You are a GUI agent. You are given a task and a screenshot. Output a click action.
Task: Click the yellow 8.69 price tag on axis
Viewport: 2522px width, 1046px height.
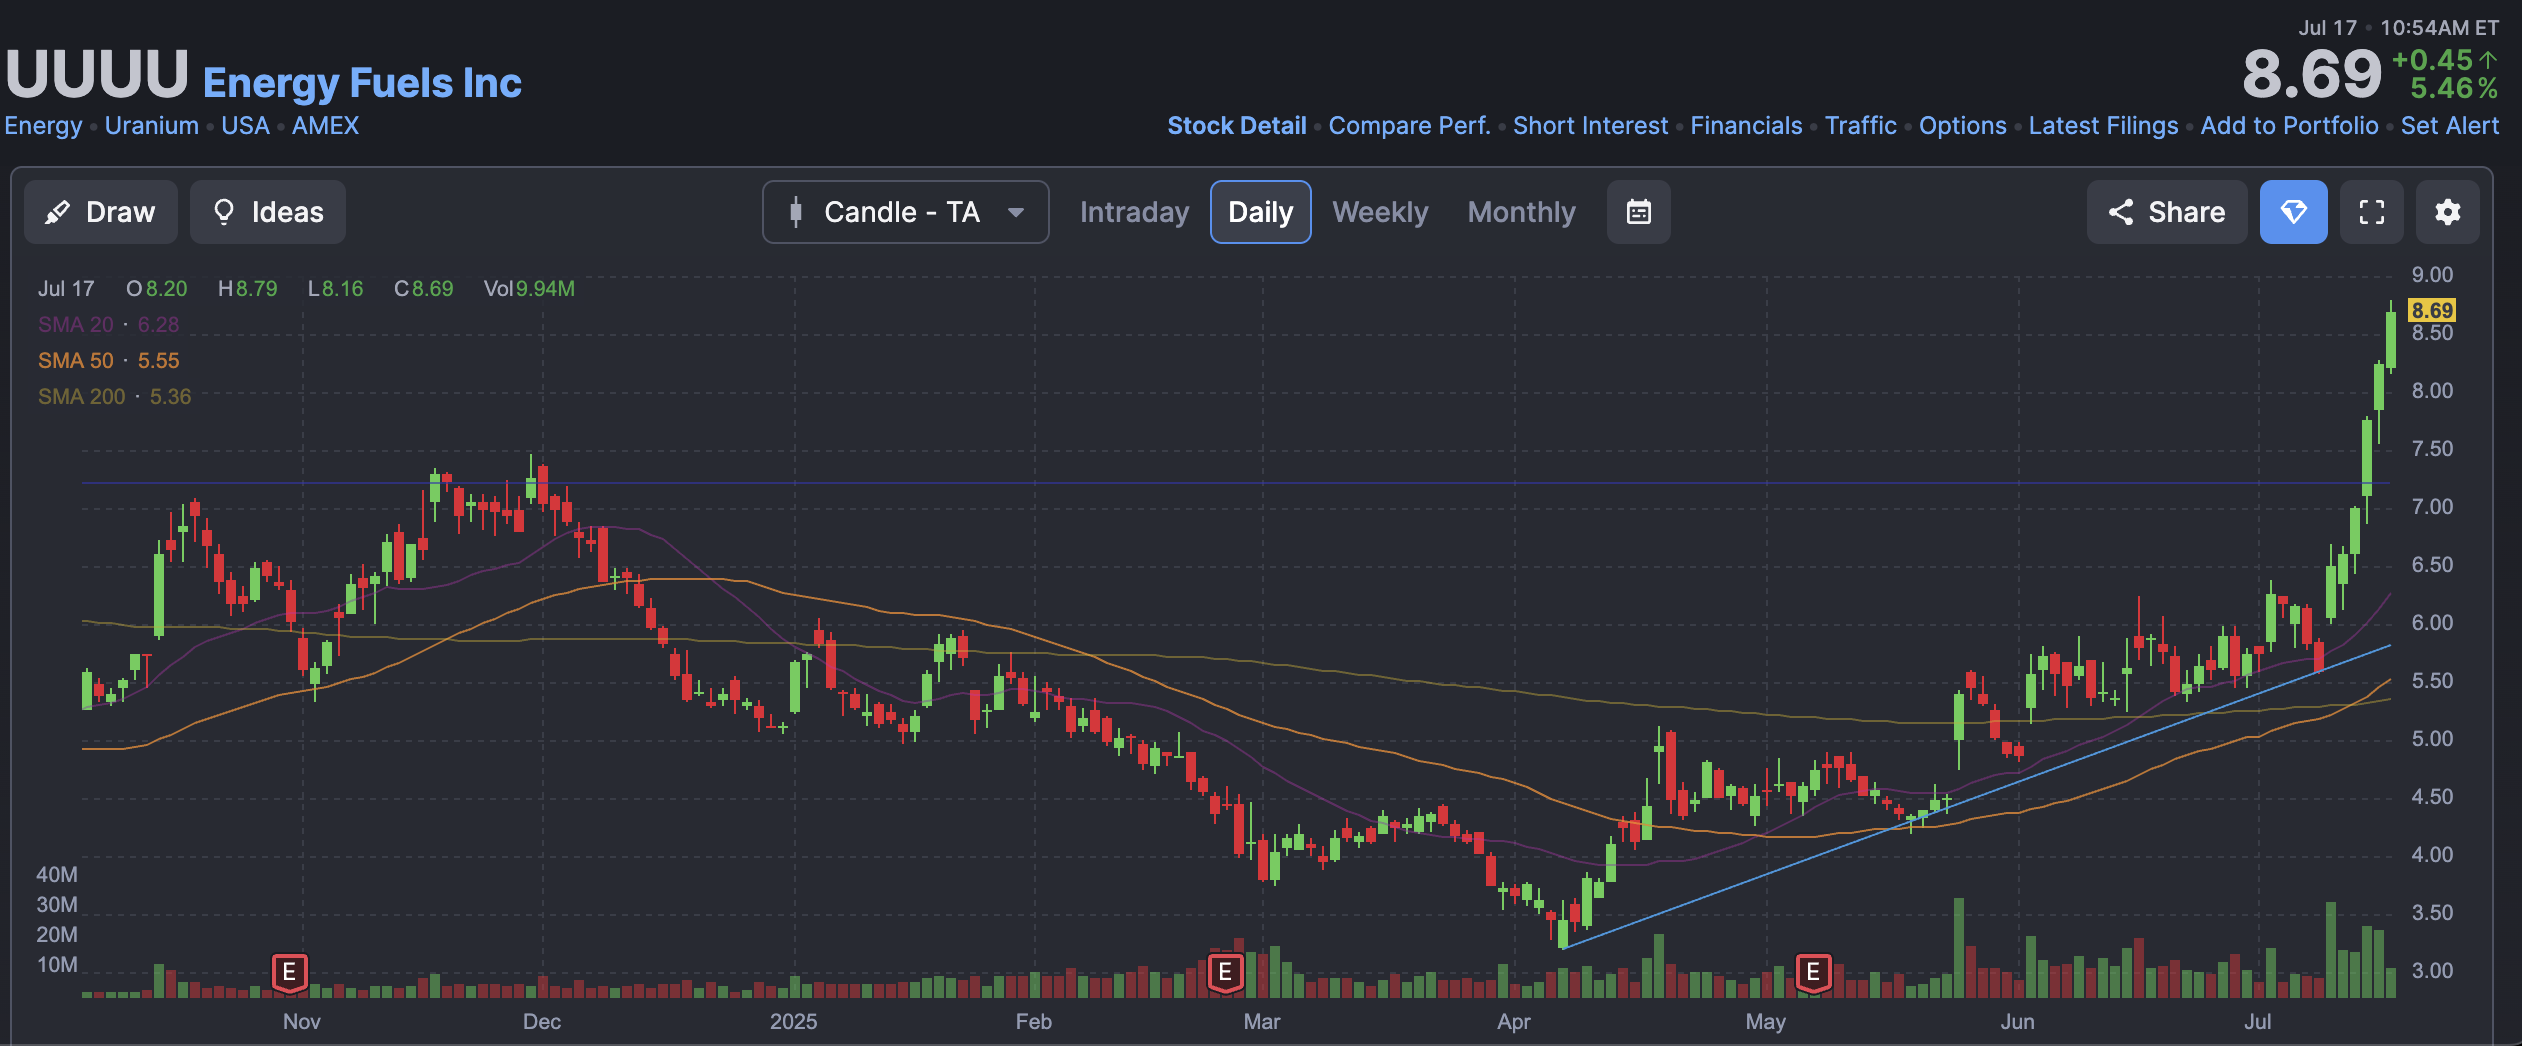pos(2431,310)
